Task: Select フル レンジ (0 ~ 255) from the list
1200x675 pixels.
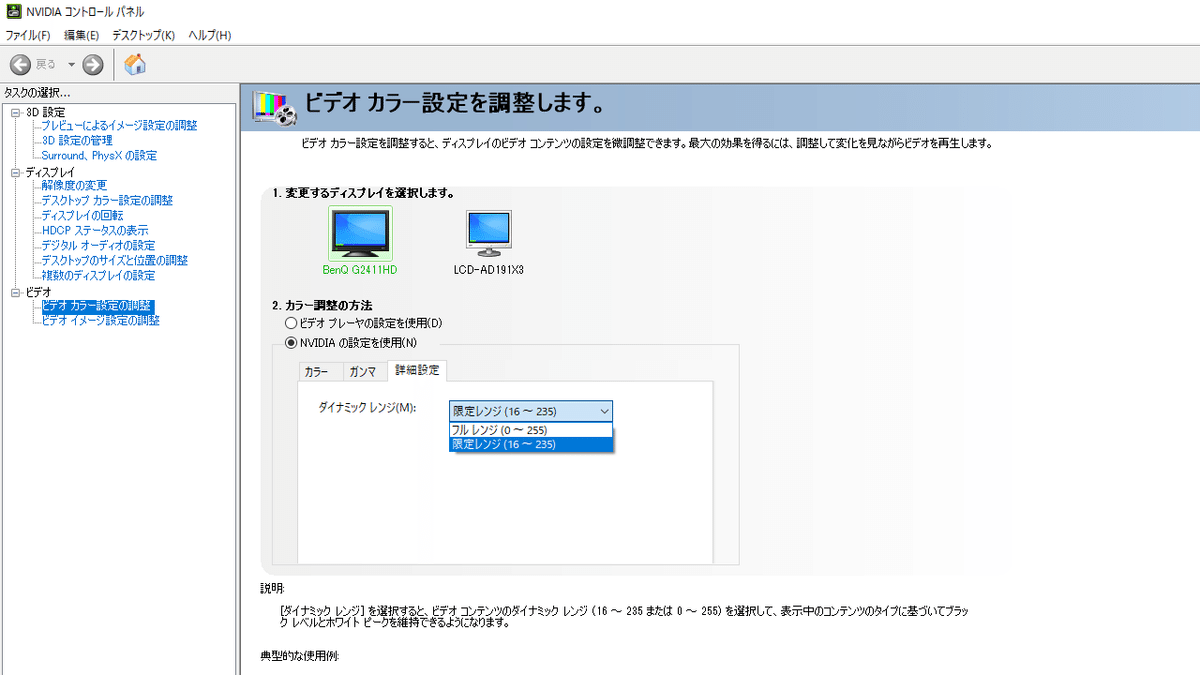Action: 500,428
